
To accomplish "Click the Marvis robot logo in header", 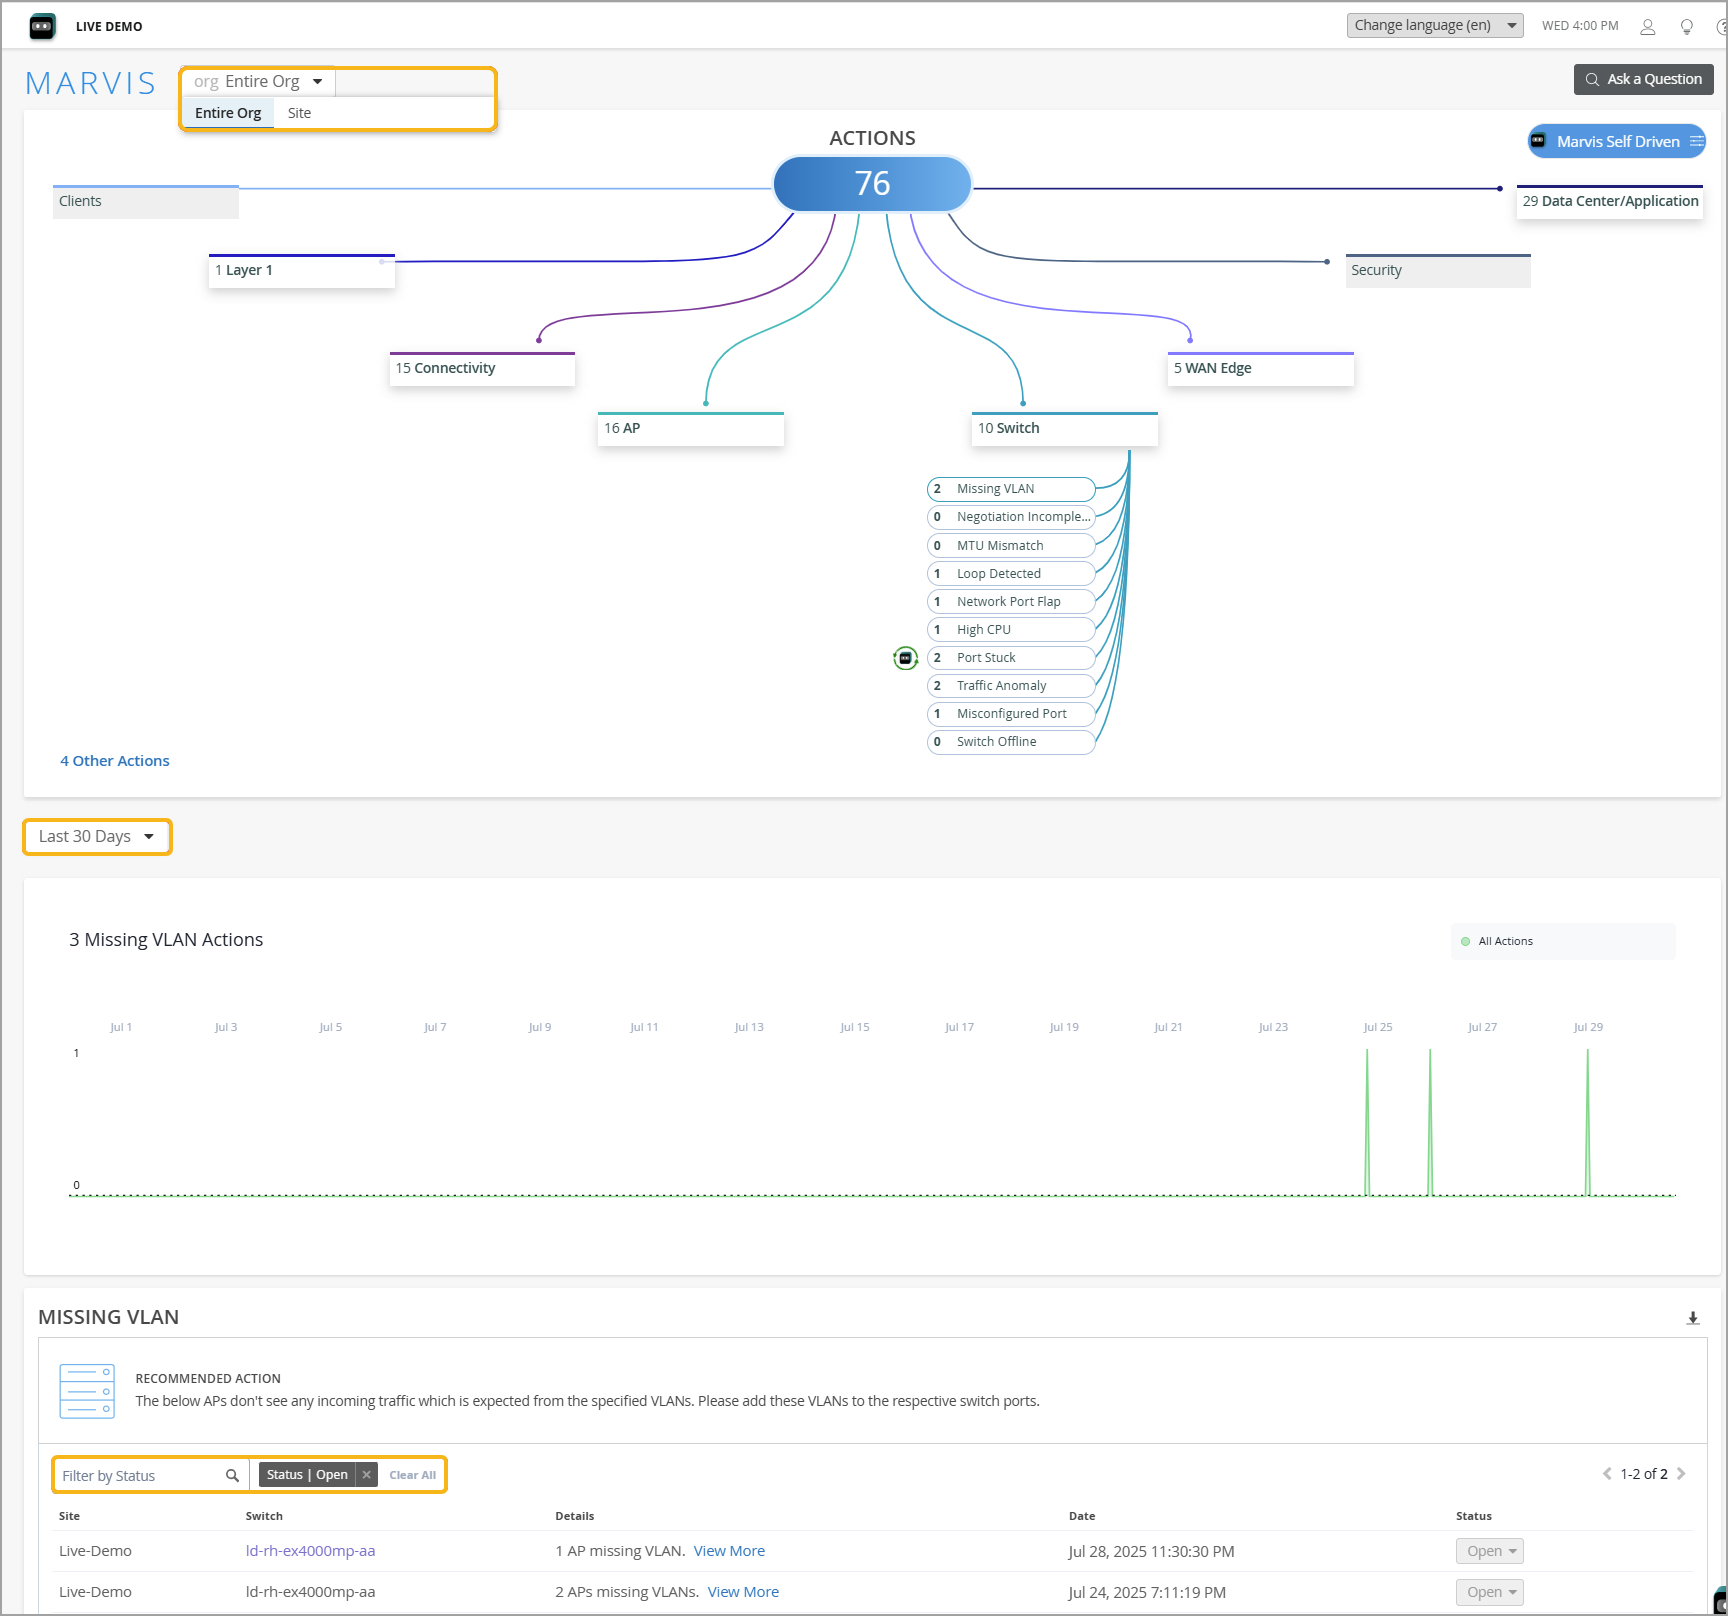I will (43, 26).
